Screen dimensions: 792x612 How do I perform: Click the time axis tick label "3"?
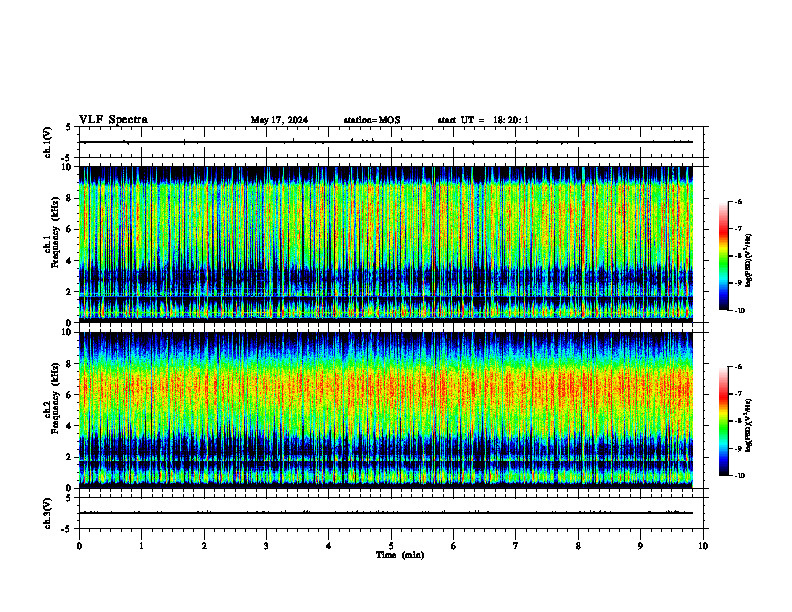pyautogui.click(x=266, y=546)
